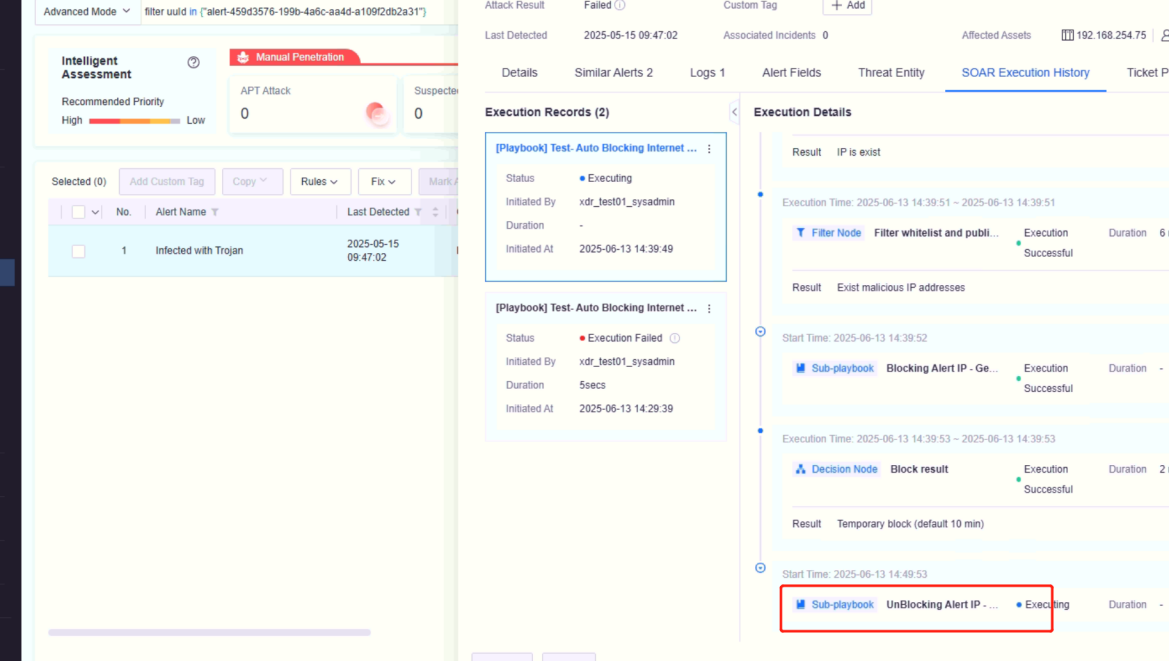Click the Block result node name
The width and height of the screenshot is (1169, 661).
coord(919,469)
